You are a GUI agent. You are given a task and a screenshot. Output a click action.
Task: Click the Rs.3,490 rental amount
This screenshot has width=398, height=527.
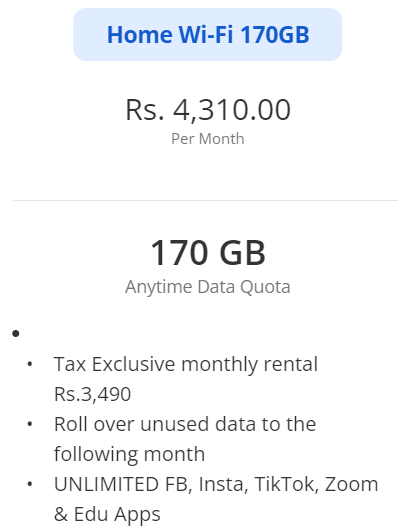point(92,394)
